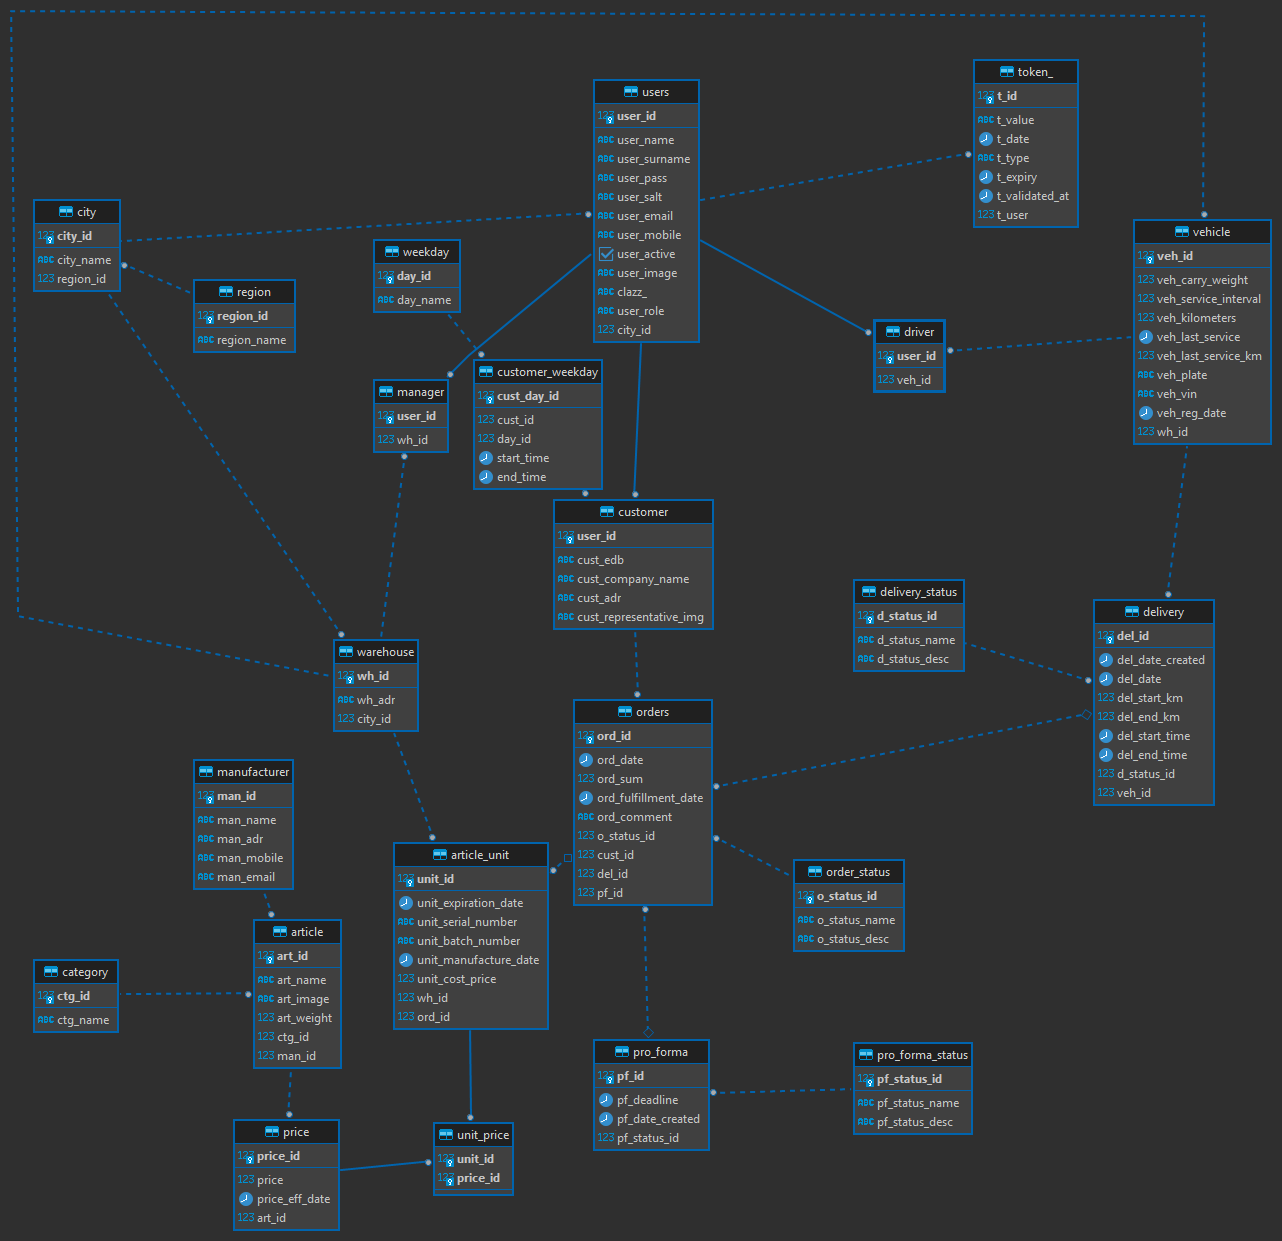Click the ABC text icon beside user_email

pyautogui.click(x=606, y=216)
